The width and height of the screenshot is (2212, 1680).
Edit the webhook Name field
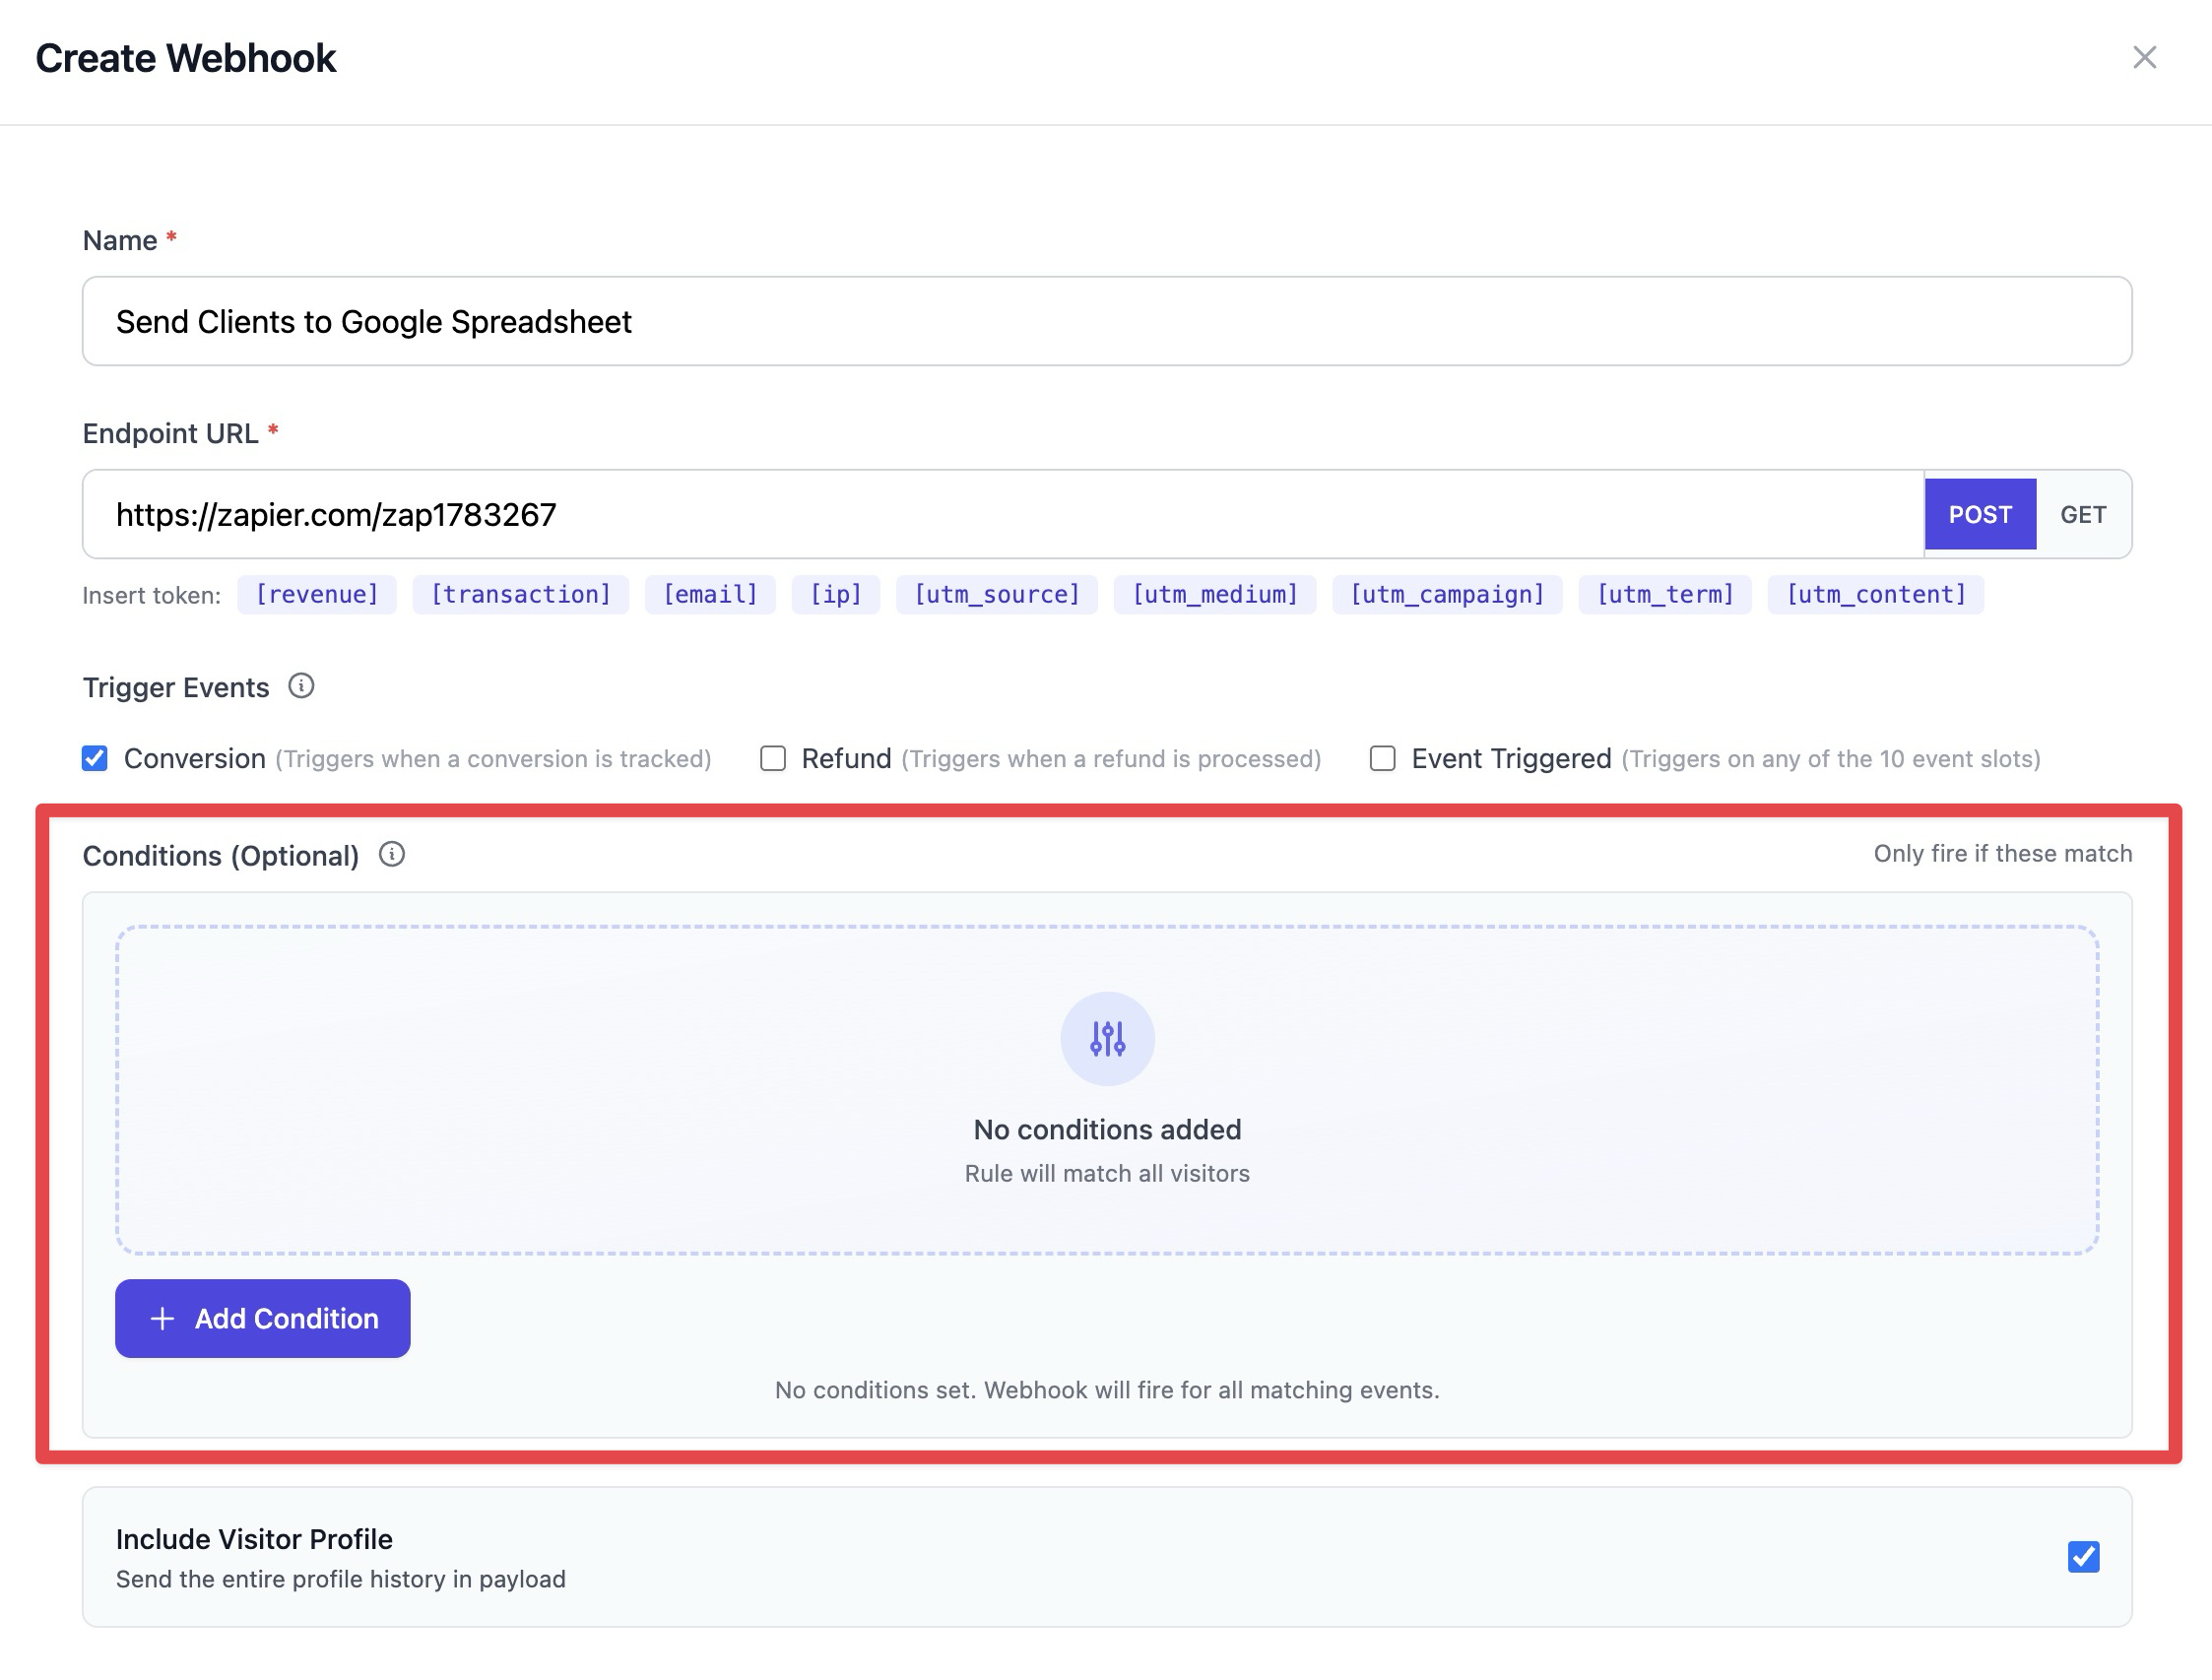[x=1107, y=321]
